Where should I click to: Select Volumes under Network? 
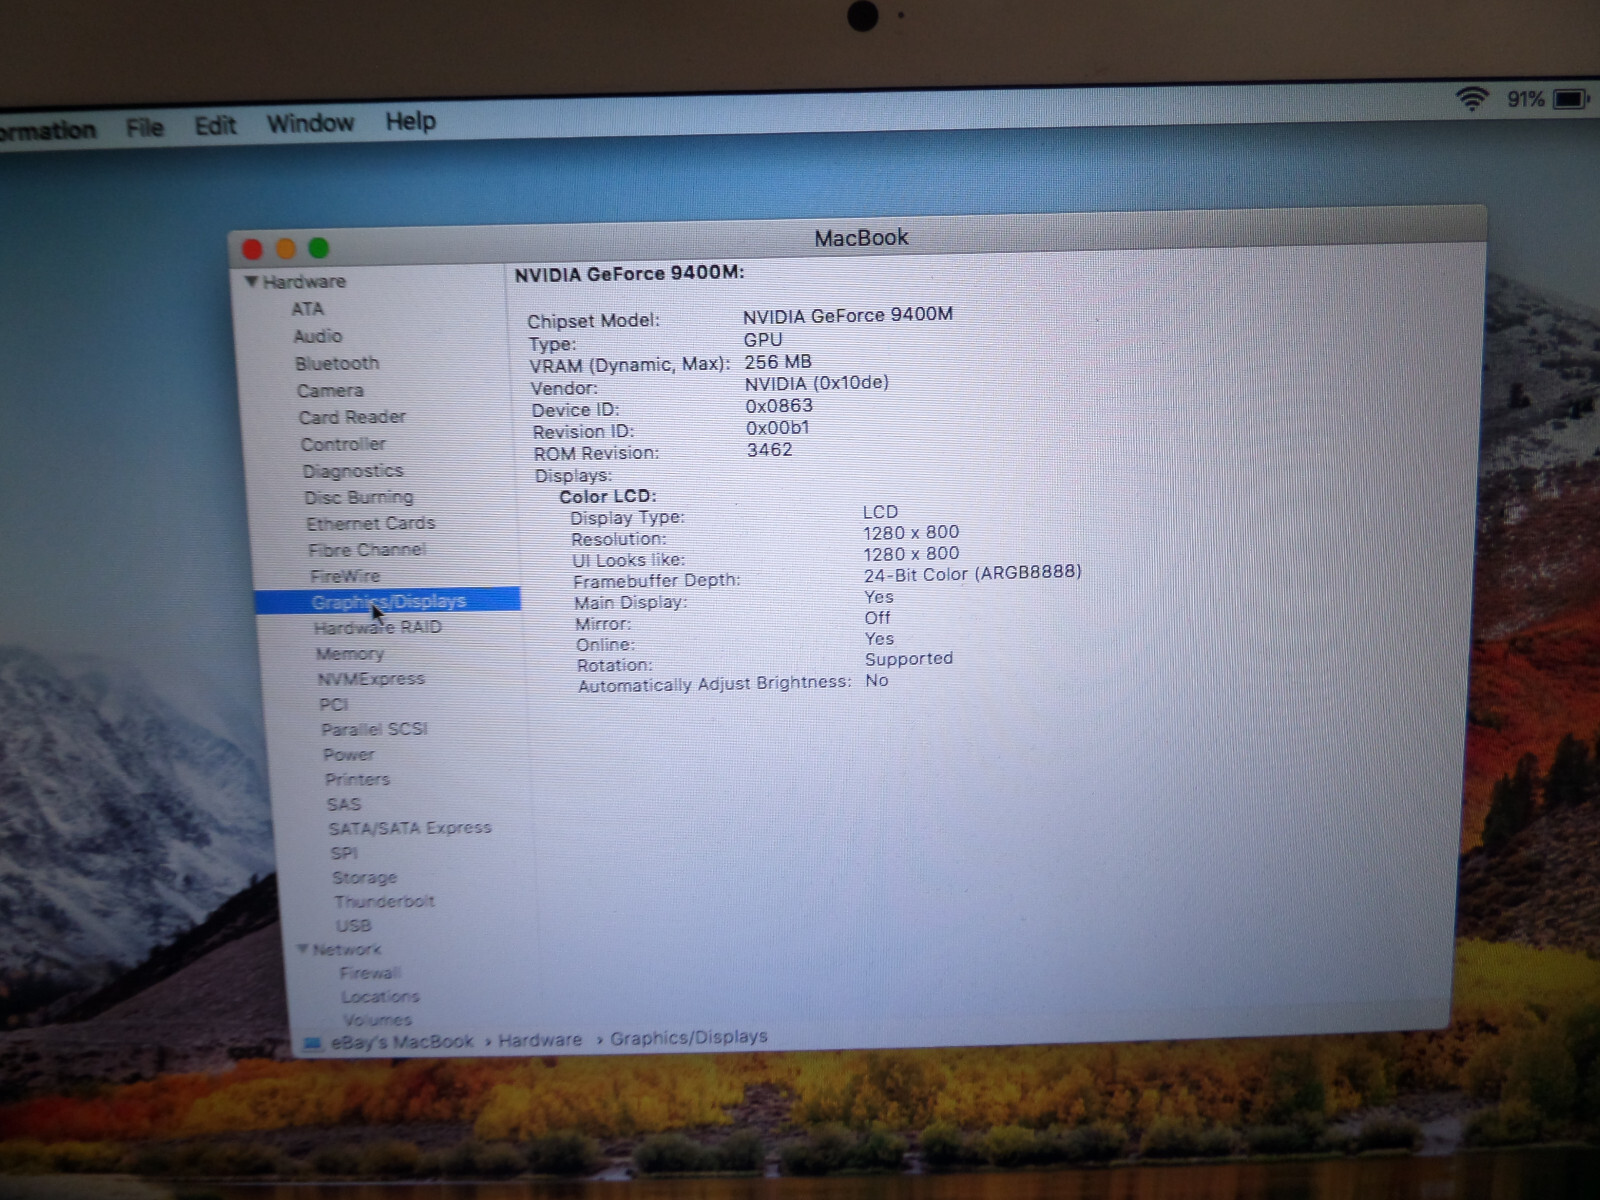tap(377, 1020)
